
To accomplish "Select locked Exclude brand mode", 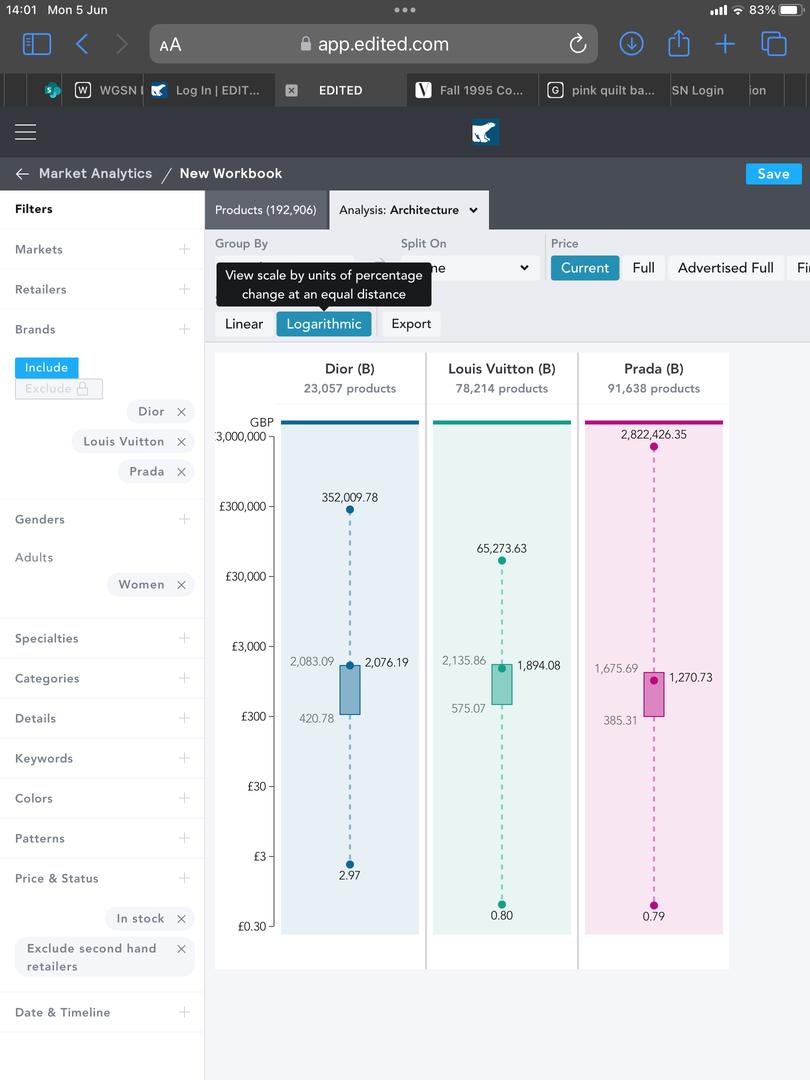I will (x=59, y=389).
